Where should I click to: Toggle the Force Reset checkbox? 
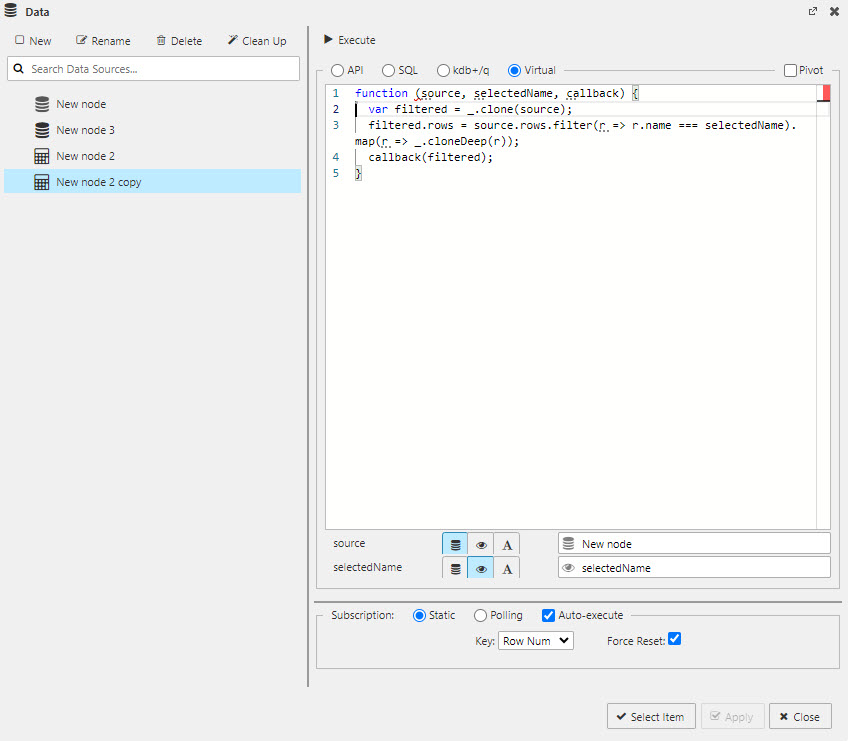click(674, 639)
